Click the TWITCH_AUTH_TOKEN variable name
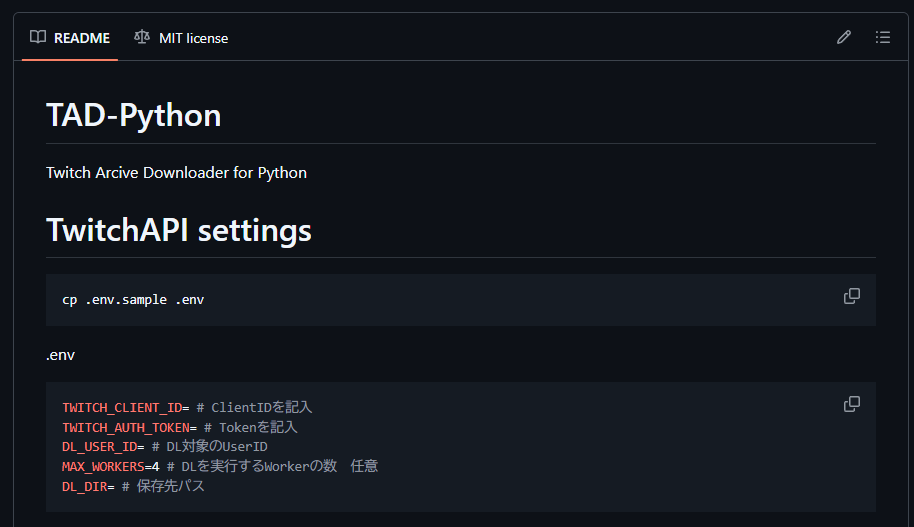Image resolution: width=914 pixels, height=527 pixels. pyautogui.click(x=126, y=427)
